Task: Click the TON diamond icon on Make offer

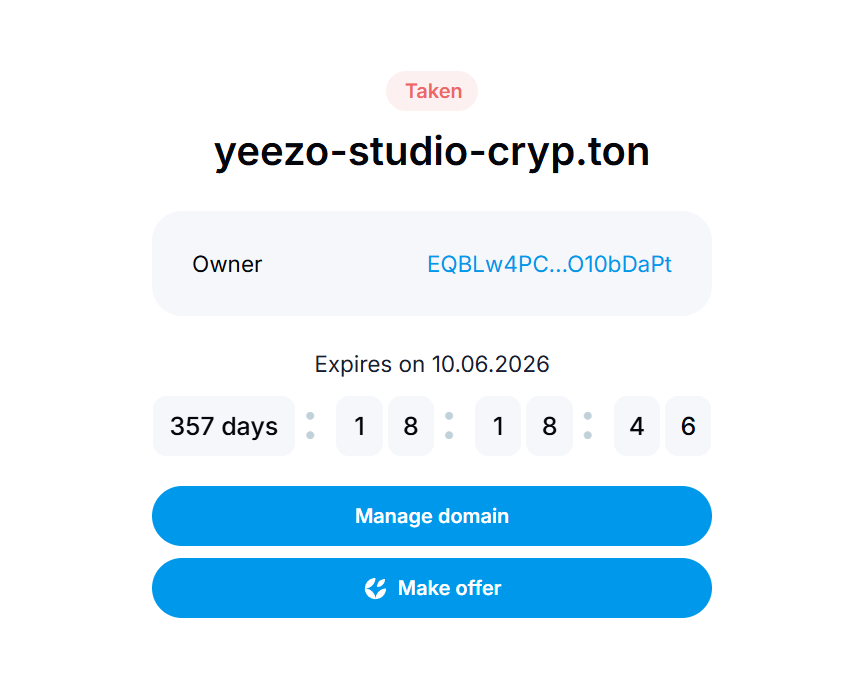Action: coord(375,588)
